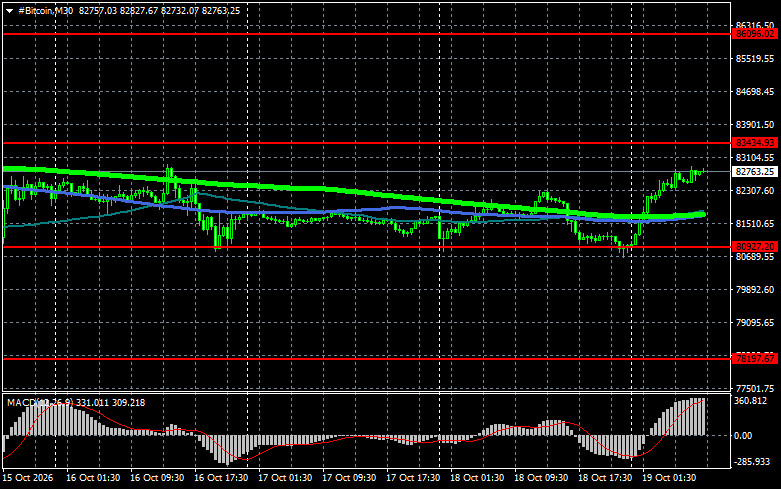Image resolution: width=781 pixels, height=489 pixels.
Task: Click the 19 Oct 01:30 time label
Action: point(669,478)
